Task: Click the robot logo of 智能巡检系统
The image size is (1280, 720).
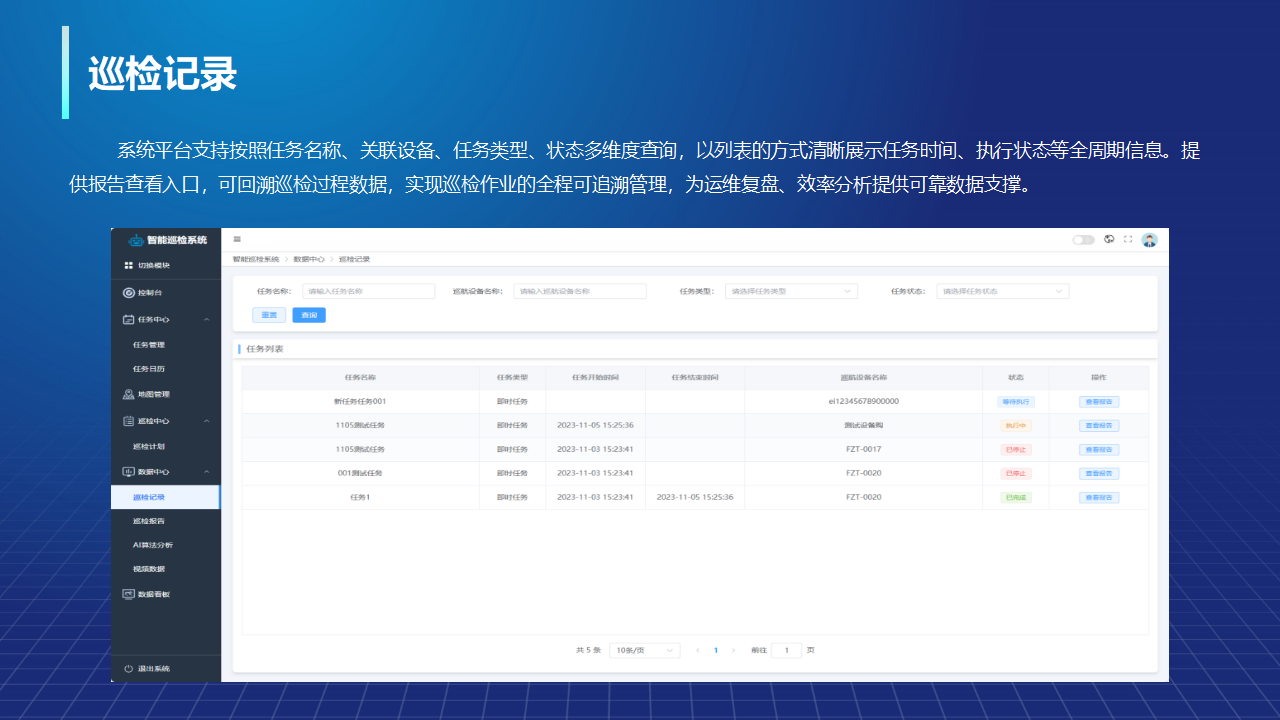Action: pos(136,240)
